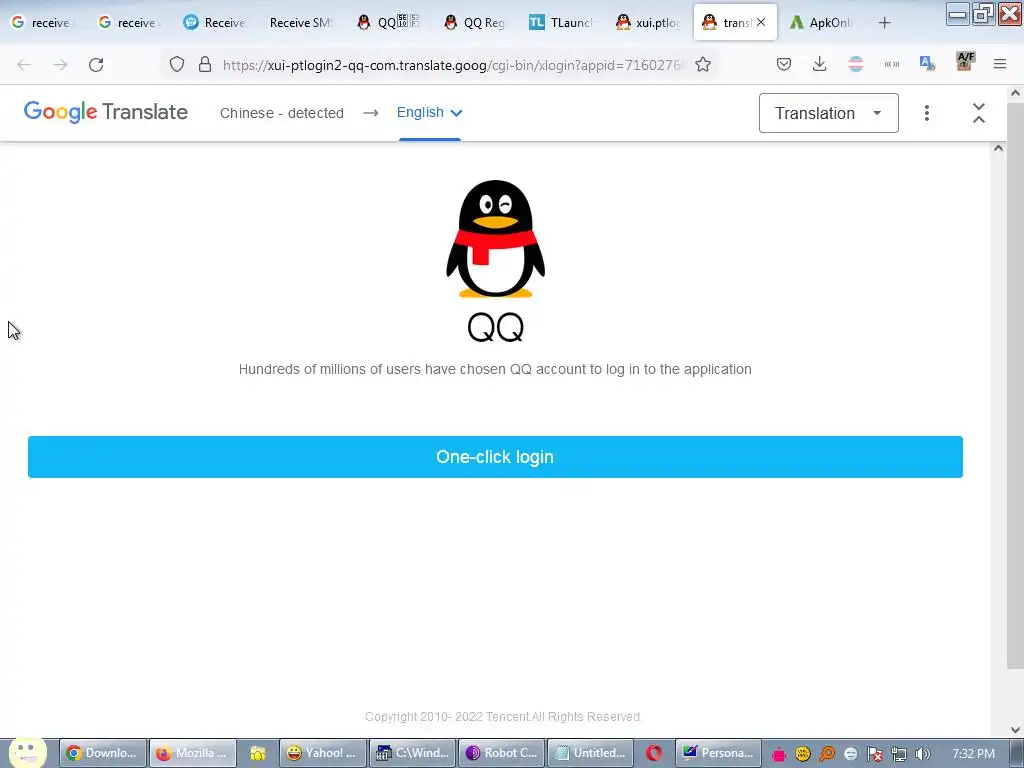Open Robot C... taskbar item
The image size is (1024, 768).
click(501, 753)
